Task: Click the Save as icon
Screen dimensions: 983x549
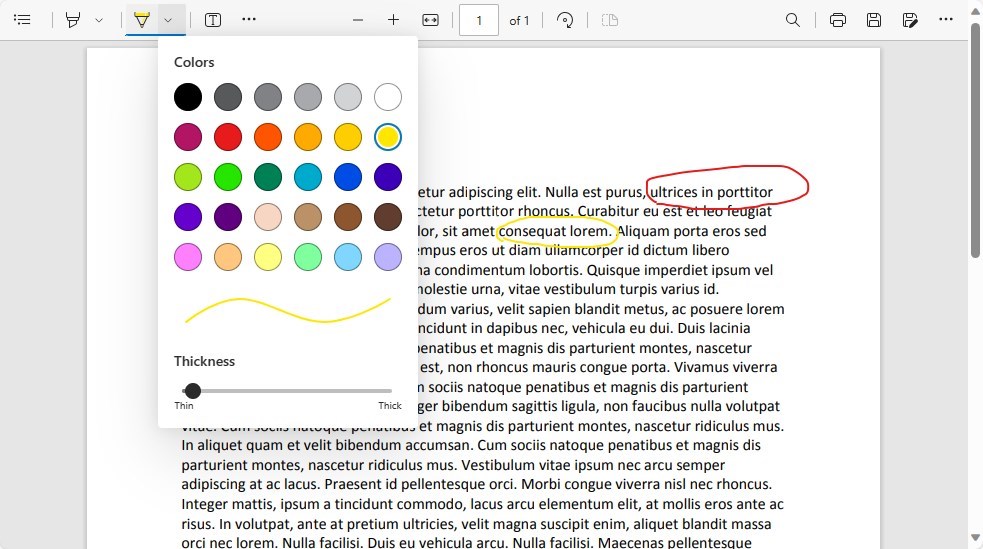Action: [x=910, y=20]
